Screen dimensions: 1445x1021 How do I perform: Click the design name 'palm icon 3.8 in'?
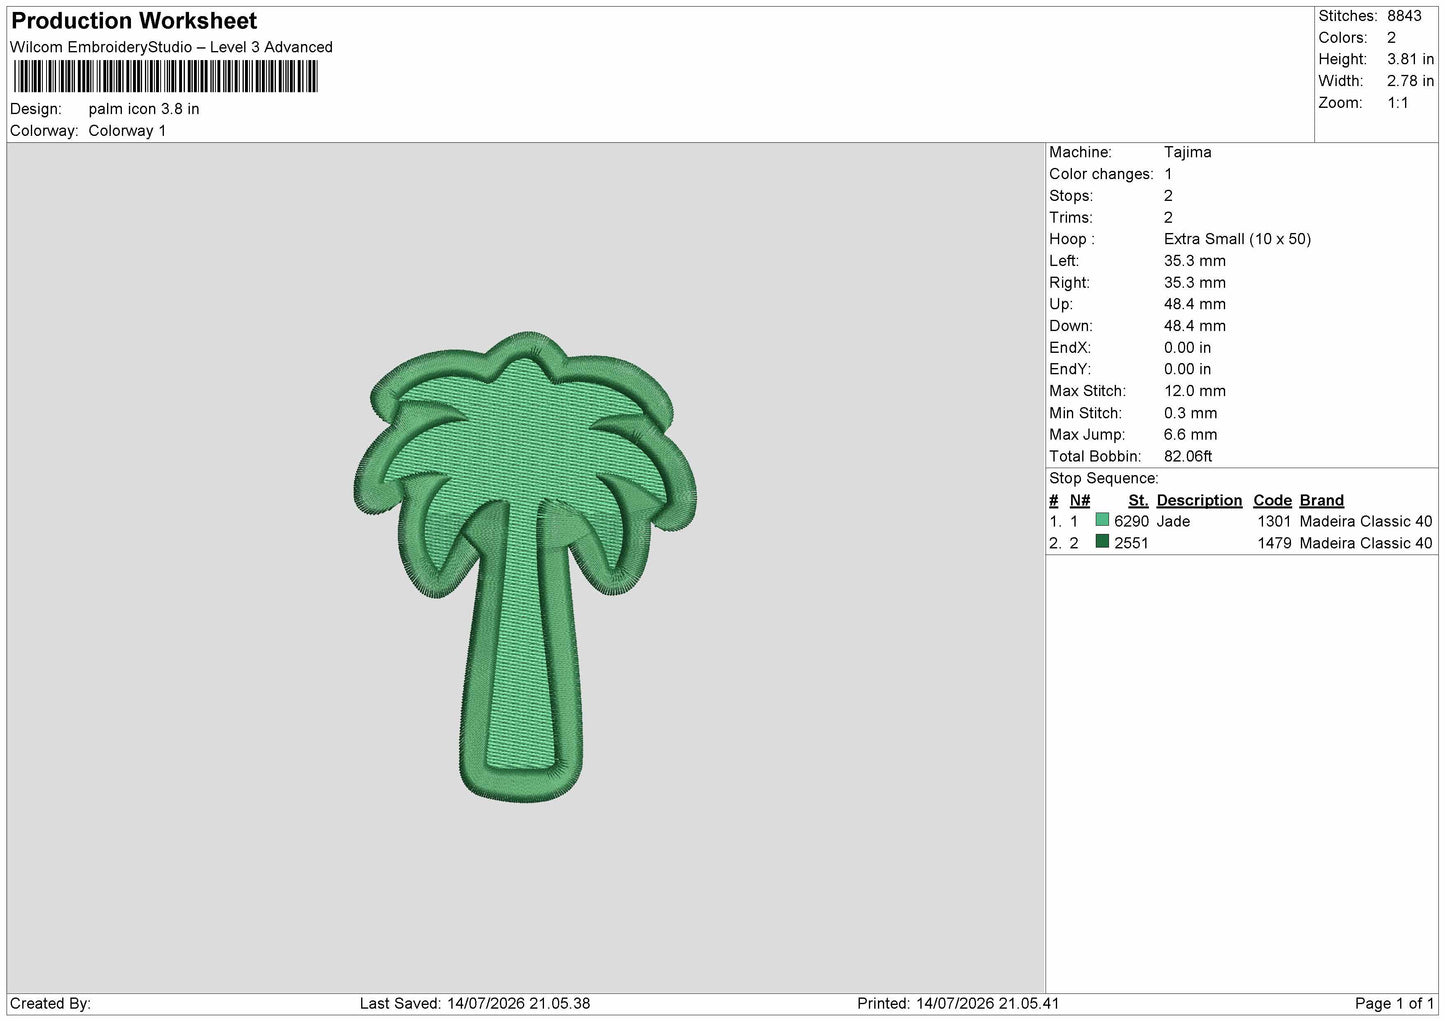[x=144, y=109]
